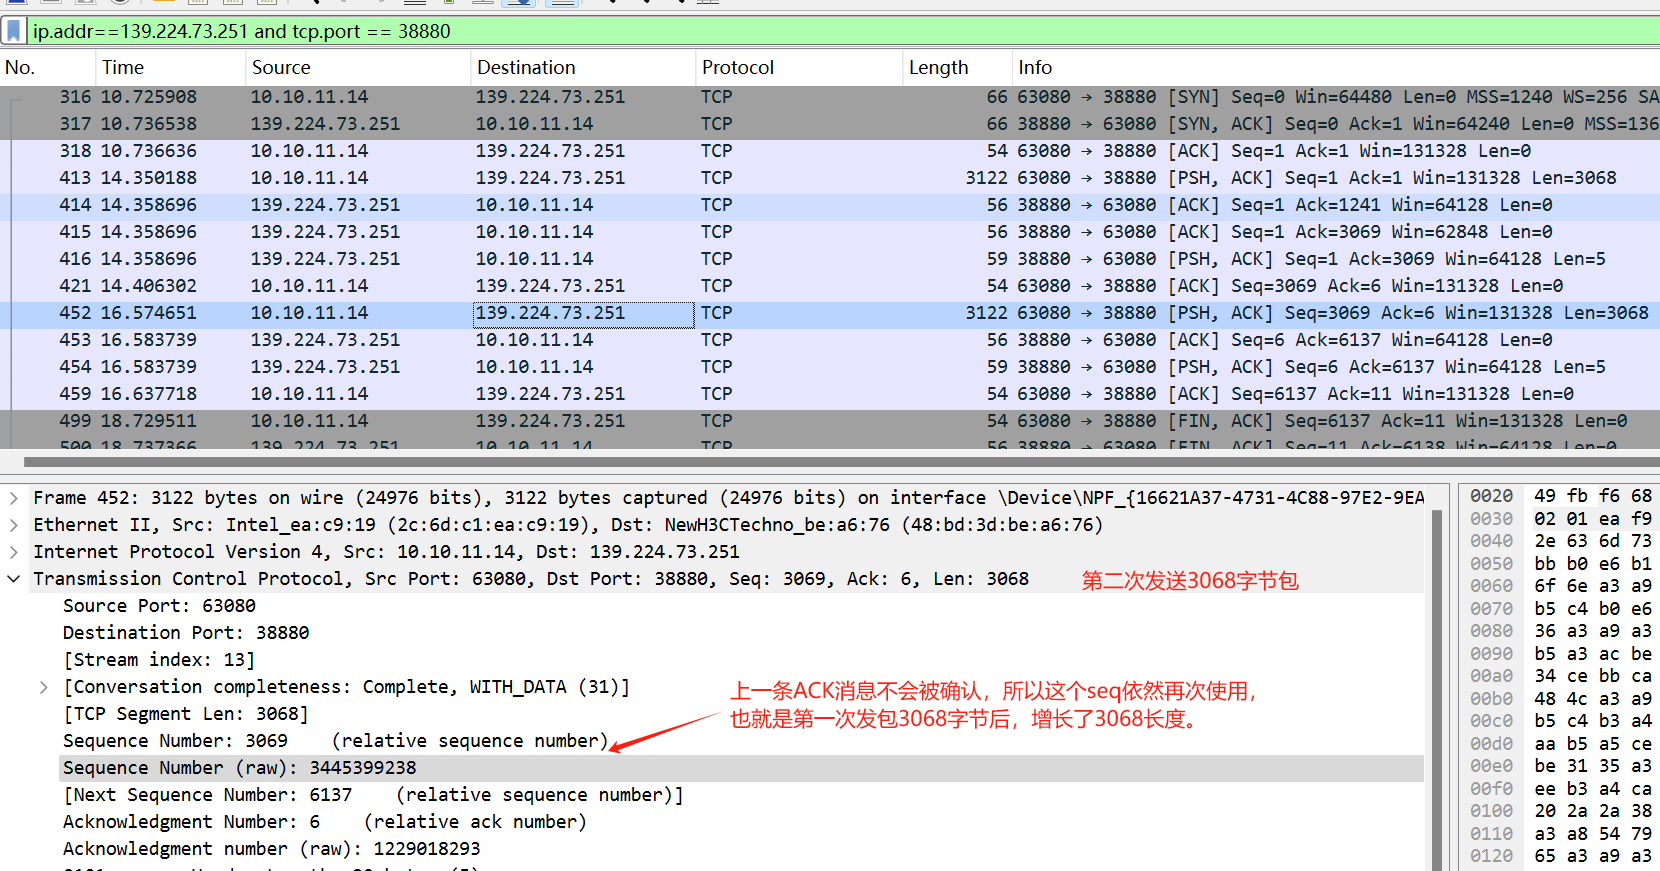Collapse the Transmission Control Protocol layer
This screenshot has width=1660, height=871.
[13, 579]
